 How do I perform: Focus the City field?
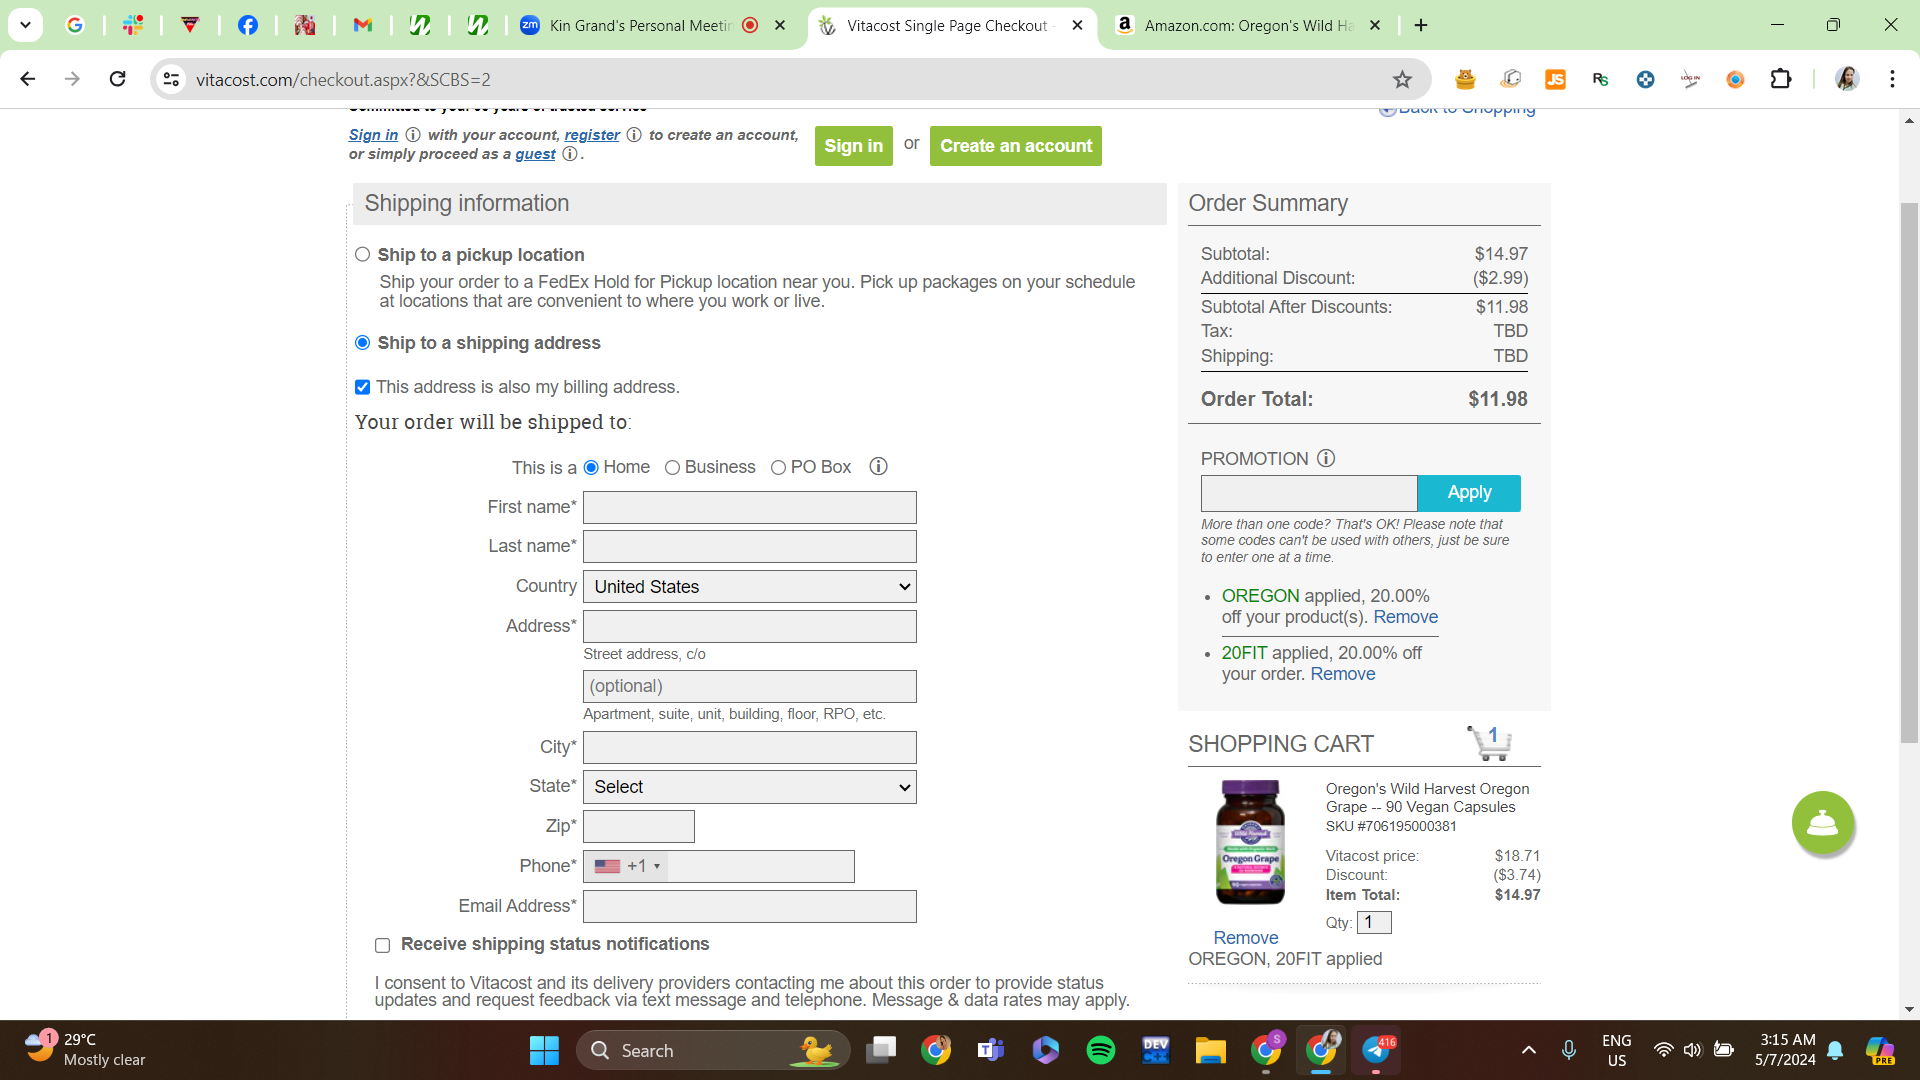point(750,747)
